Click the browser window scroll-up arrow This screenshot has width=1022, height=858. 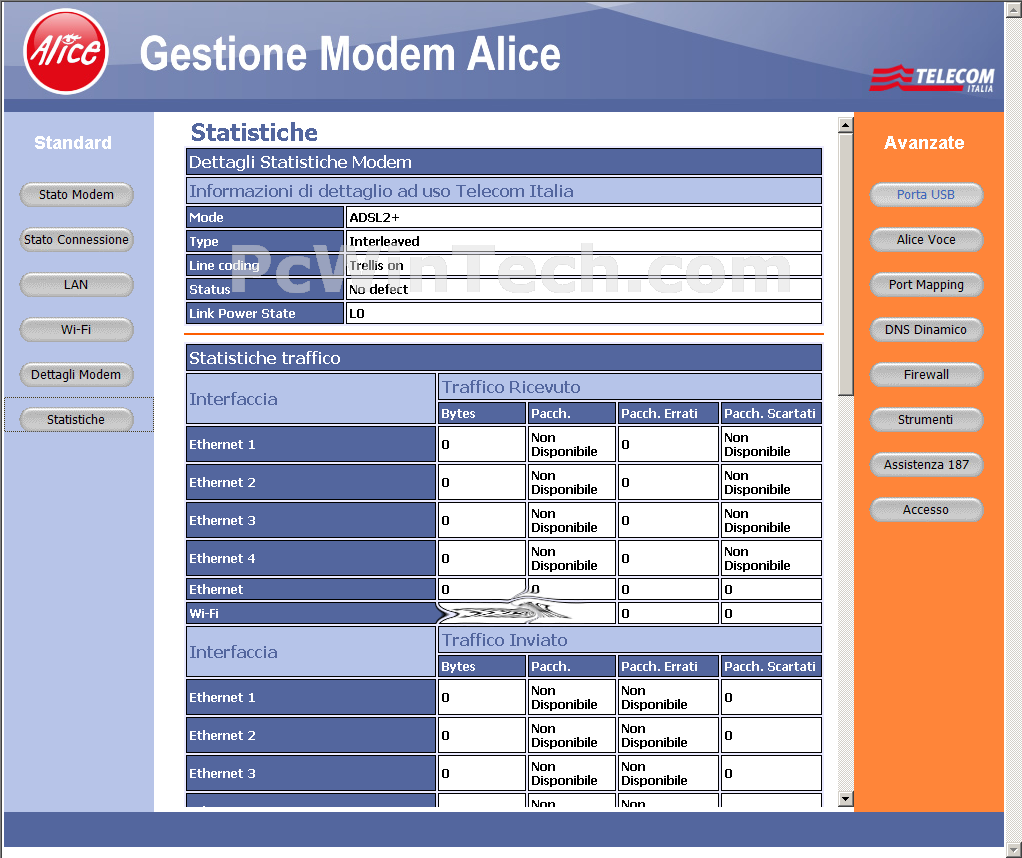tap(1014, 8)
